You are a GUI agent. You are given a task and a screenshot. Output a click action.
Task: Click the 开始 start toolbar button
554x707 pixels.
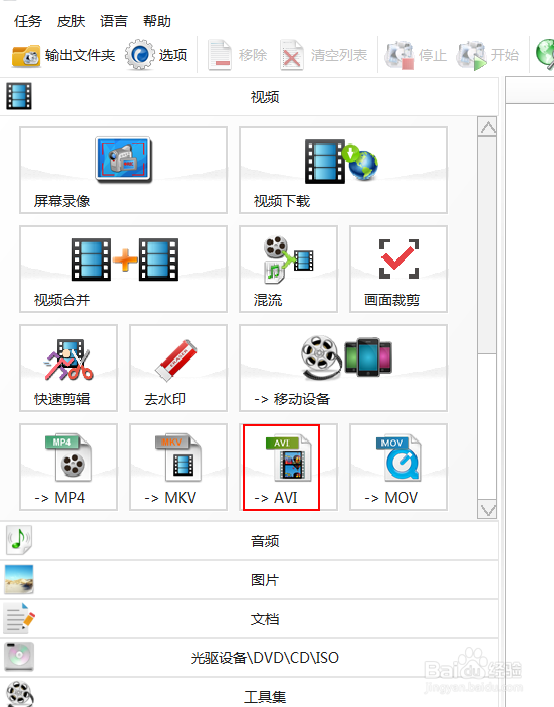tap(488, 55)
